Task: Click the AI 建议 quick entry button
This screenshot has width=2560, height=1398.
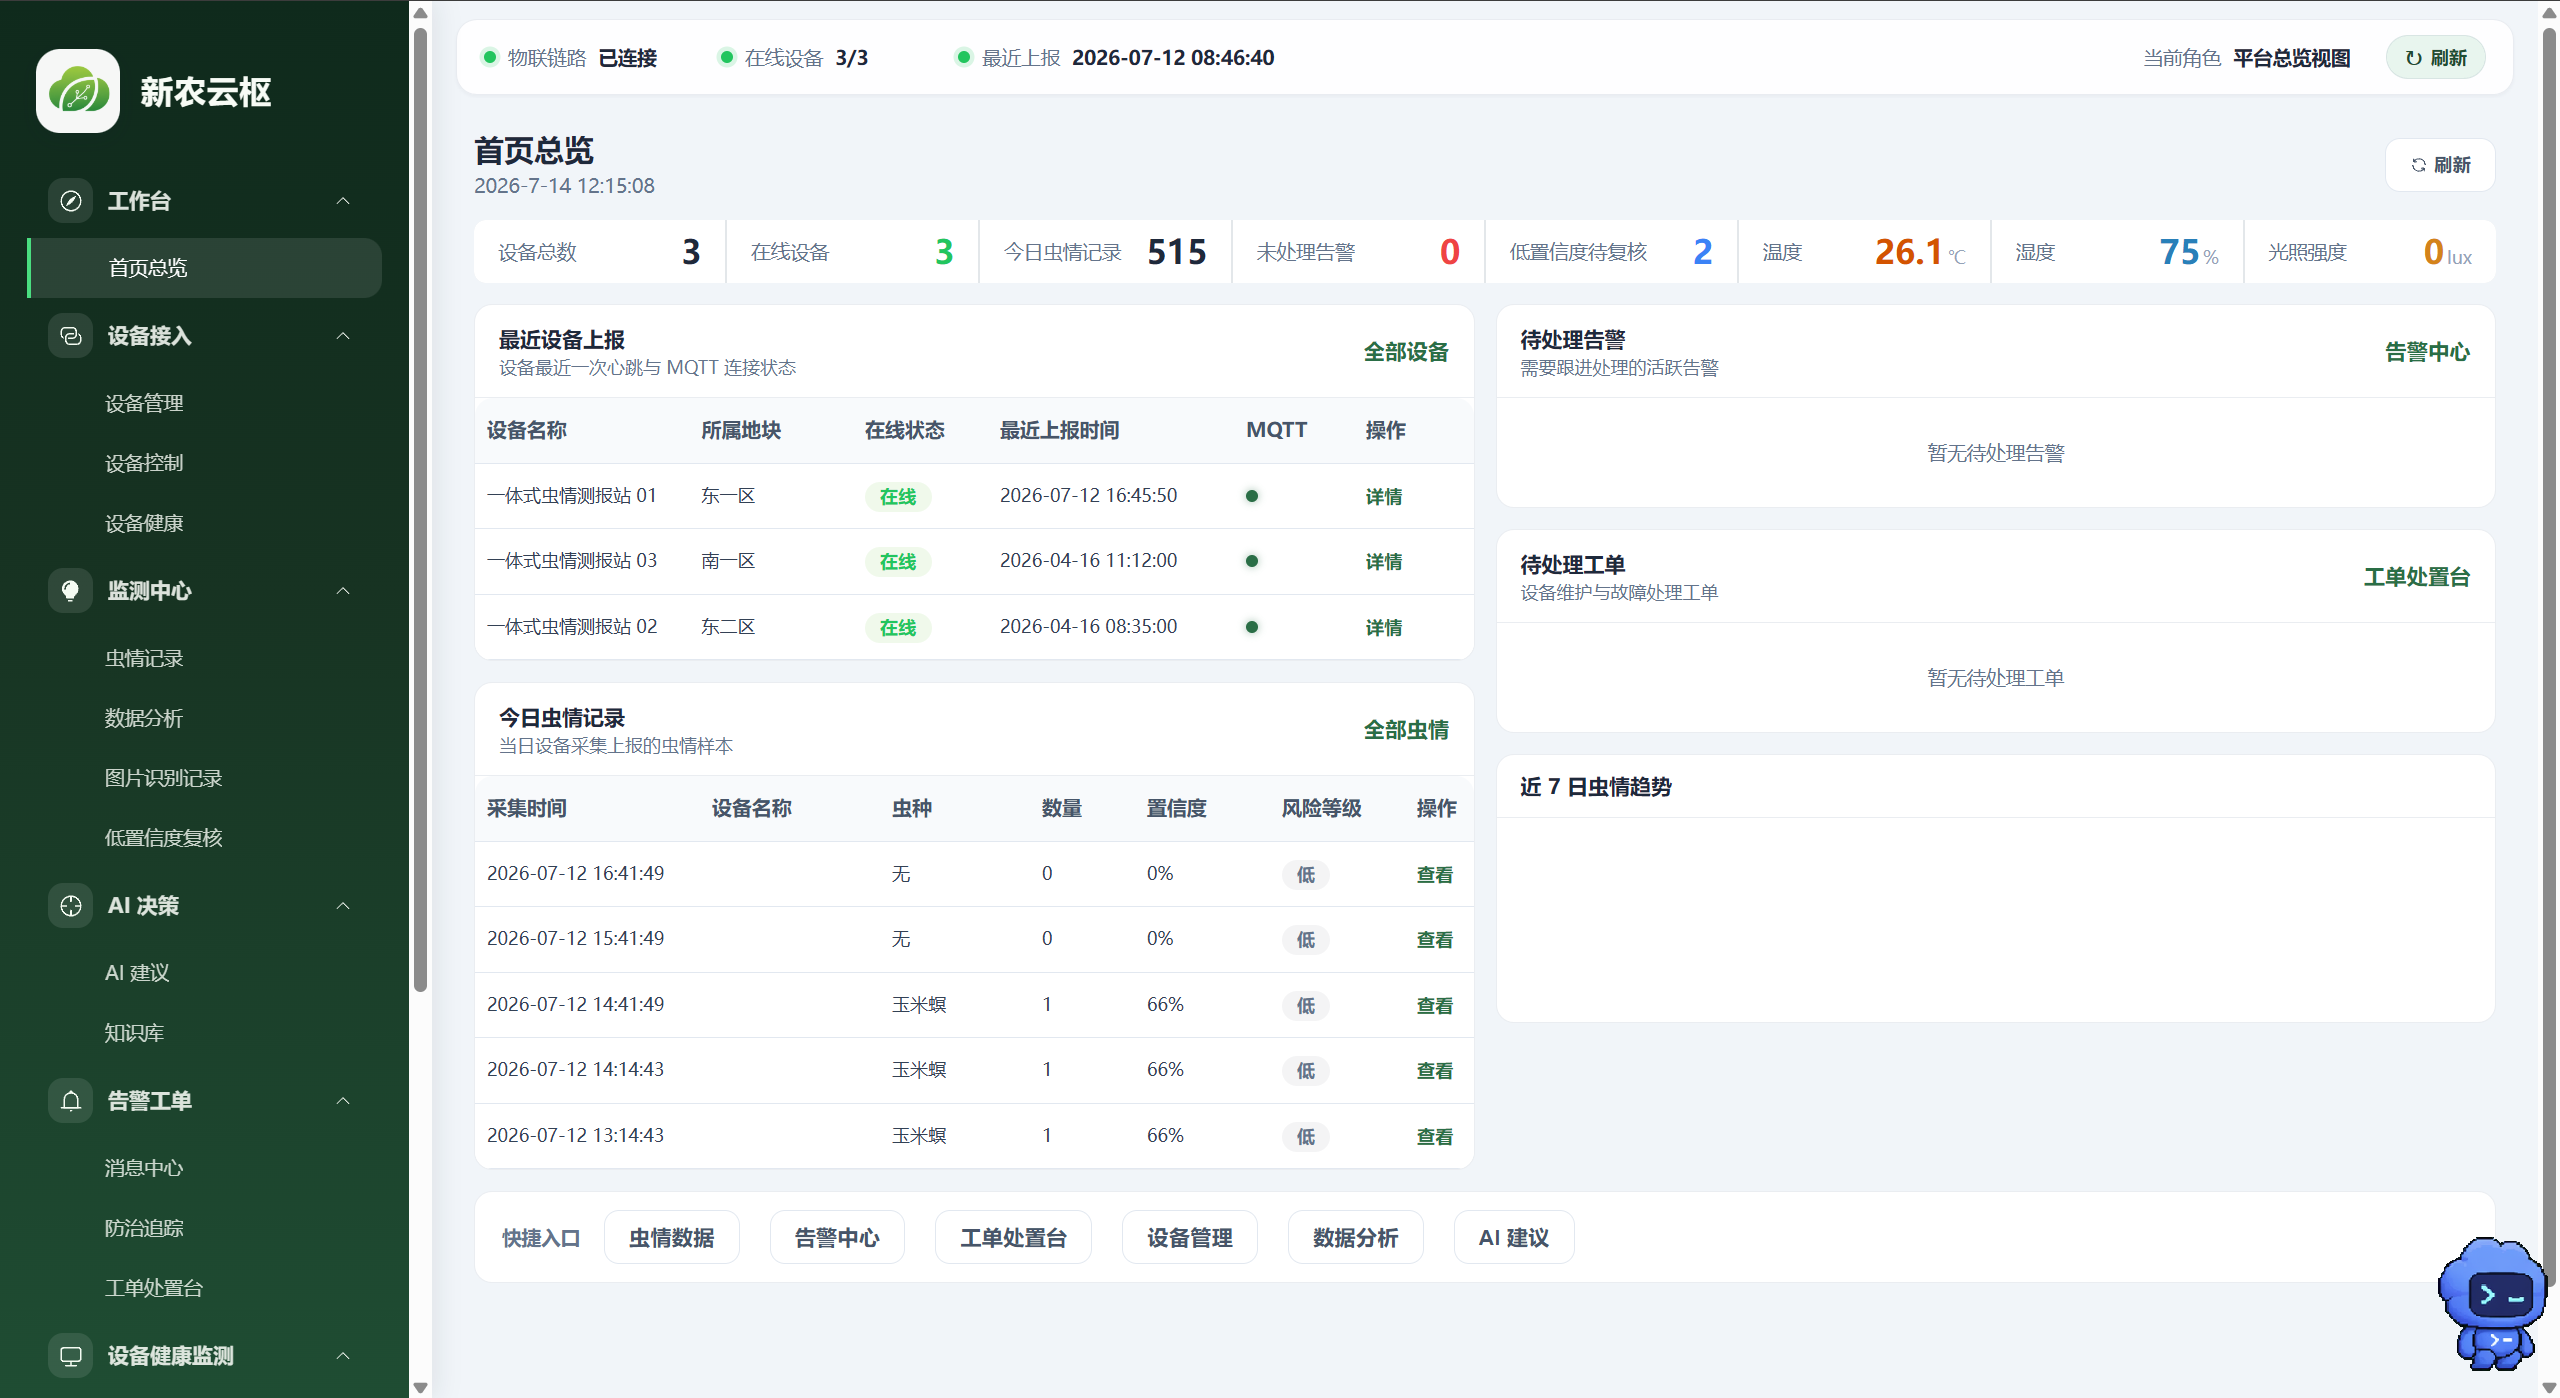Action: tap(1514, 1238)
